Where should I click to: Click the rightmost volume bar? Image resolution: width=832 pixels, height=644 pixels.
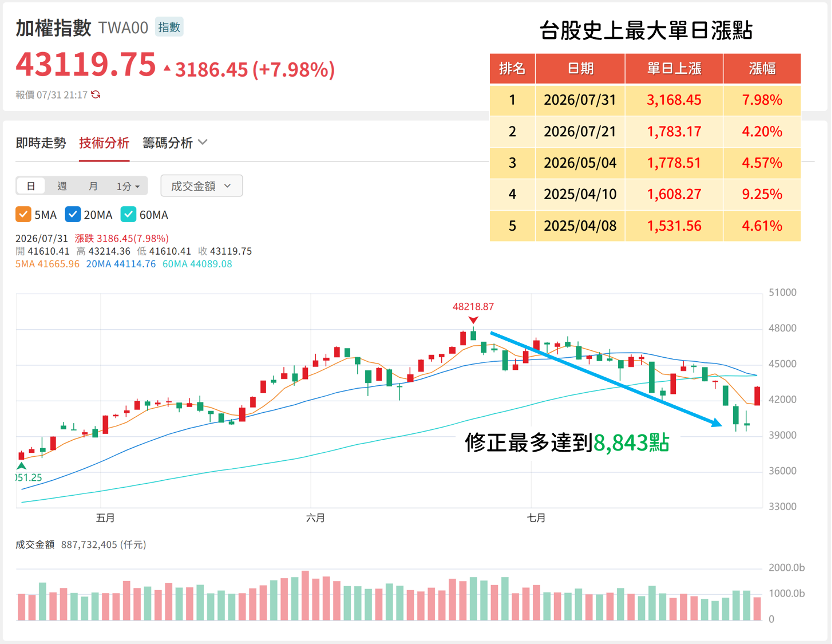point(757,608)
